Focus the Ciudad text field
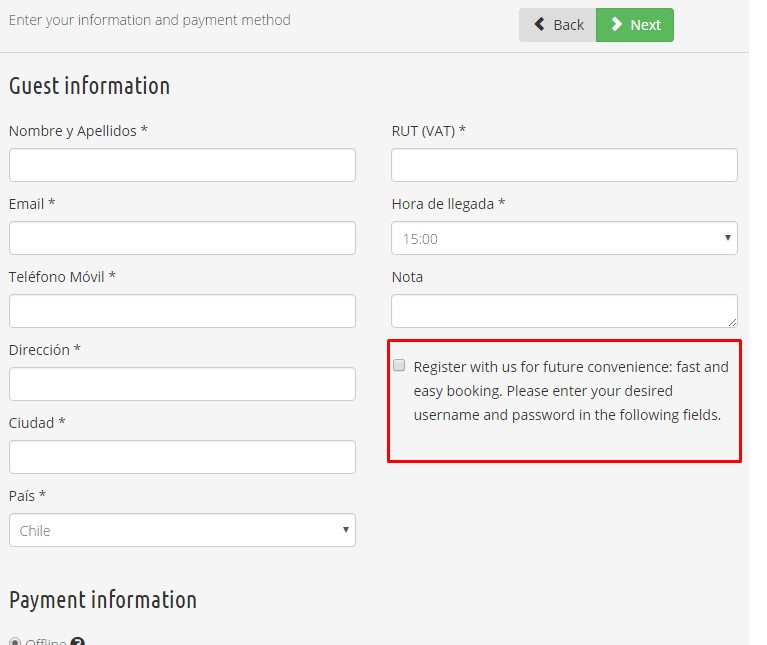Screen dimensions: 767x645 click(x=182, y=457)
